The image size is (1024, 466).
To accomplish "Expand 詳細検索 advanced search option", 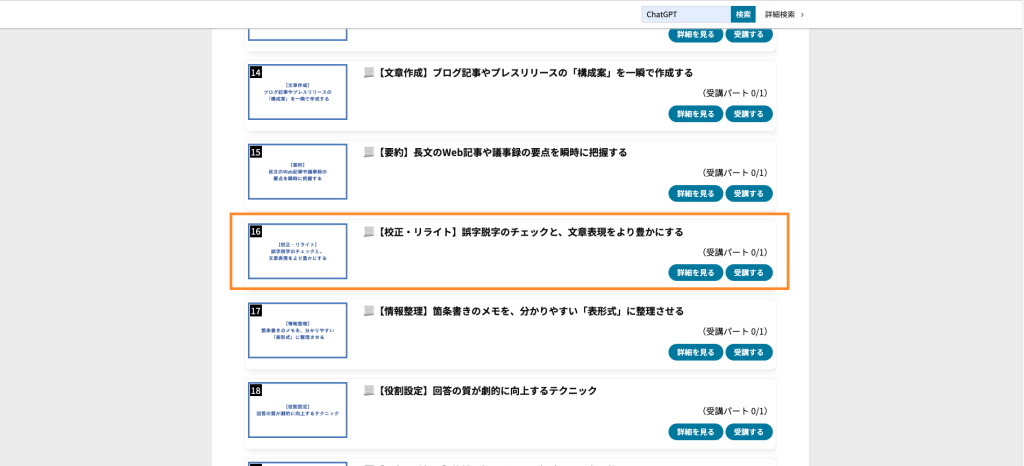I will coord(784,14).
